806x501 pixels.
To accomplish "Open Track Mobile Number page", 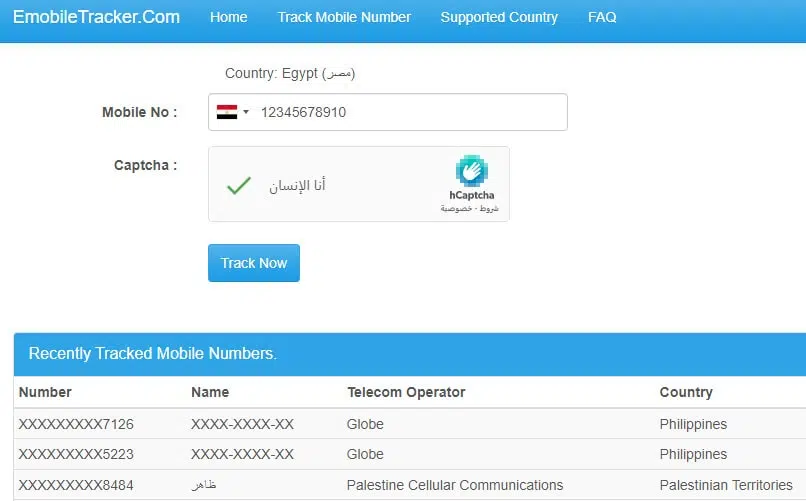I will click(344, 17).
